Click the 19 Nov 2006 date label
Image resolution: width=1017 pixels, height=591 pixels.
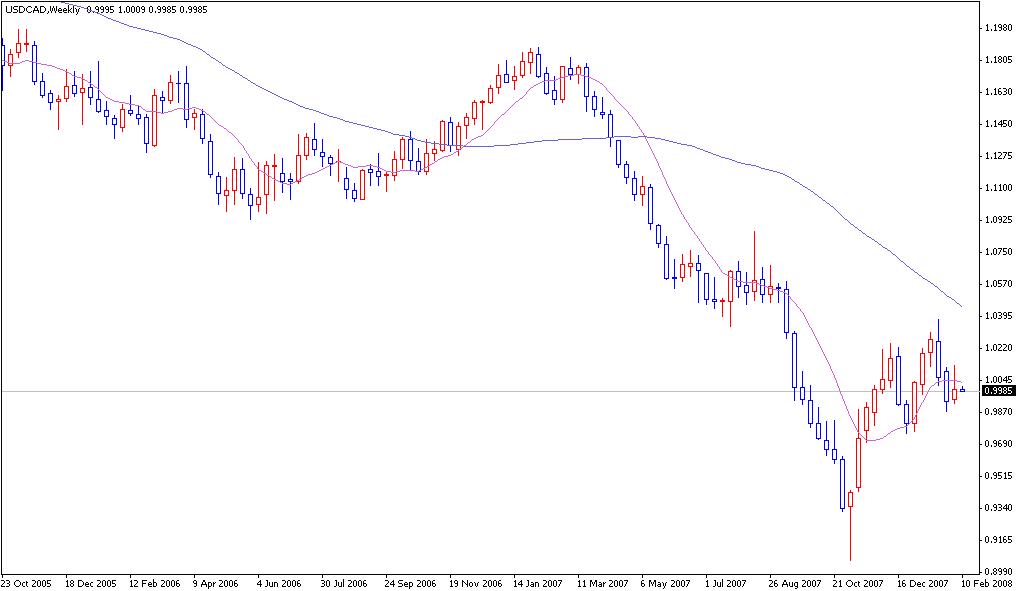(x=474, y=583)
